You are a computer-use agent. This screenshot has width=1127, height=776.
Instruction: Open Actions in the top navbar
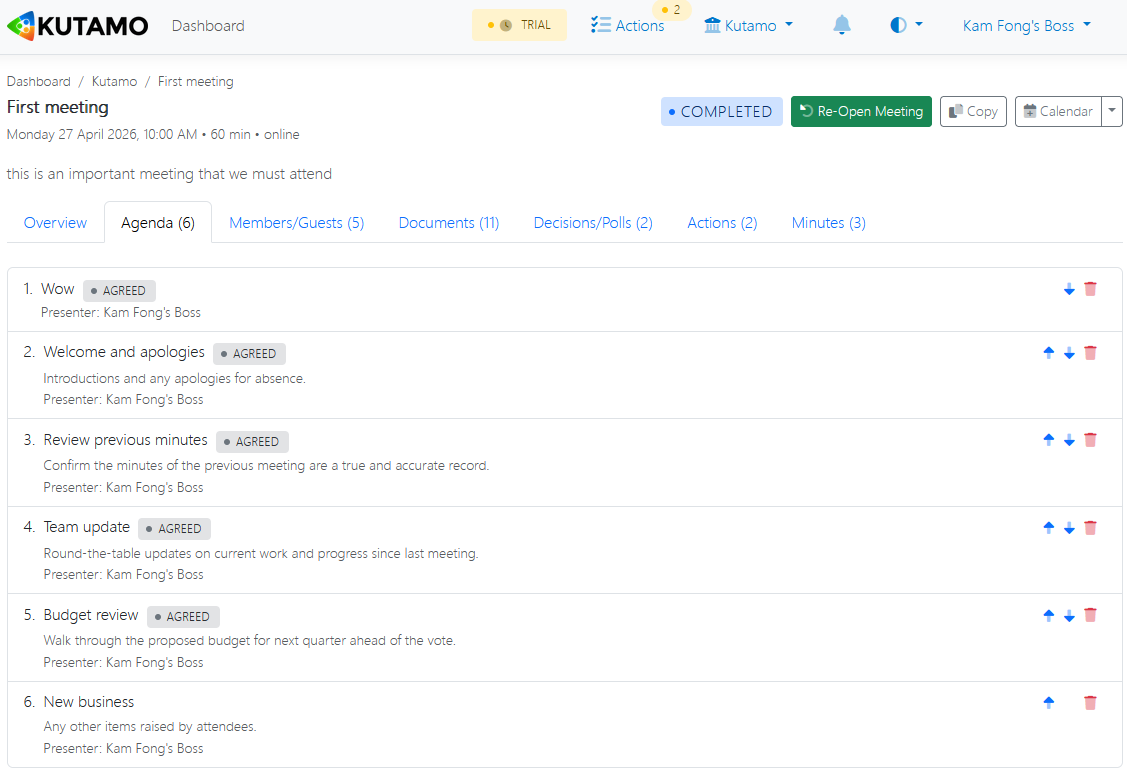click(x=627, y=25)
